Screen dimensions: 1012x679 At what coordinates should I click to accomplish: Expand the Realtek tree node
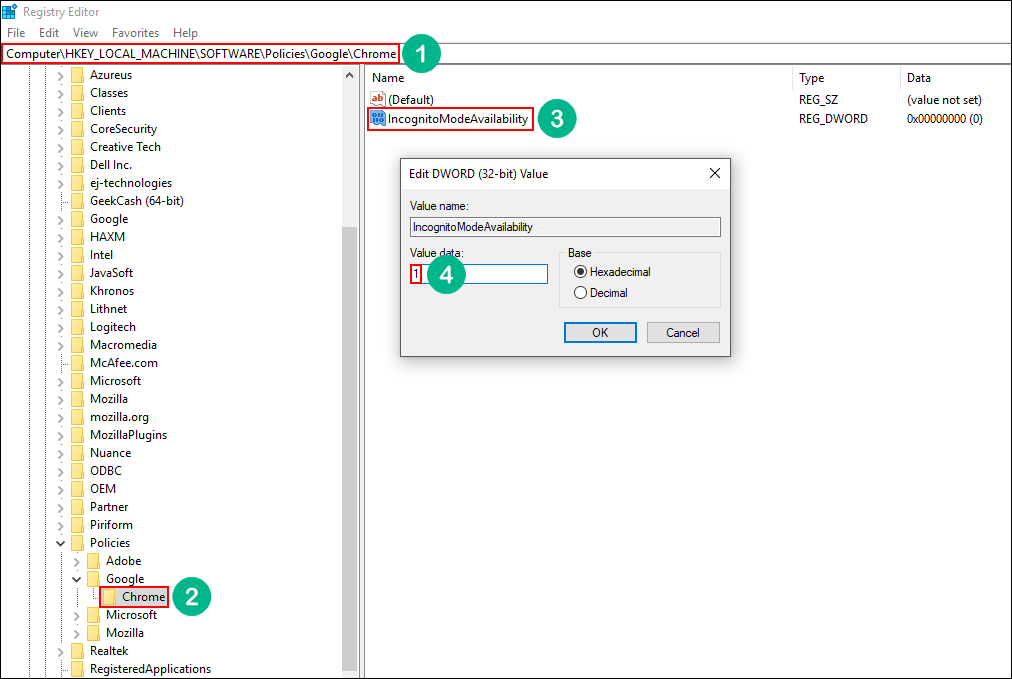point(60,652)
